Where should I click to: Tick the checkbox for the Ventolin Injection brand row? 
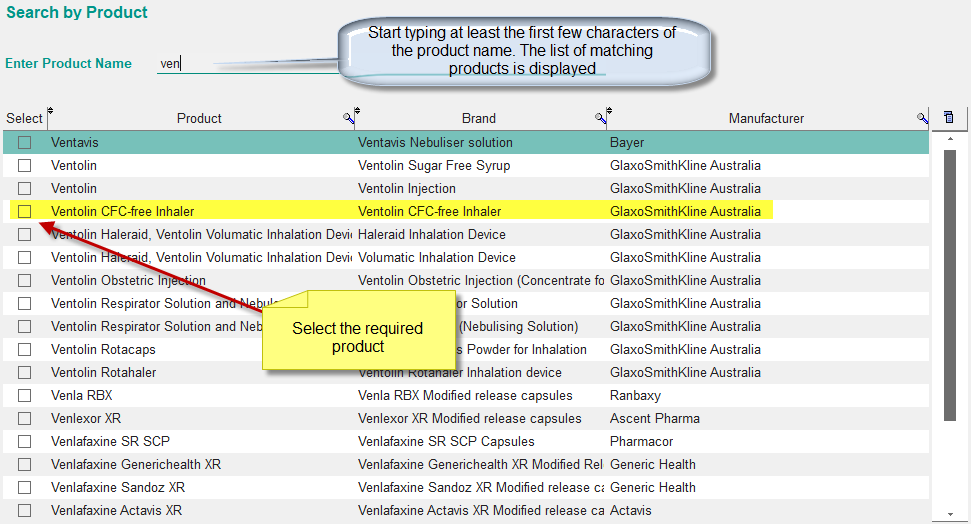pos(24,188)
